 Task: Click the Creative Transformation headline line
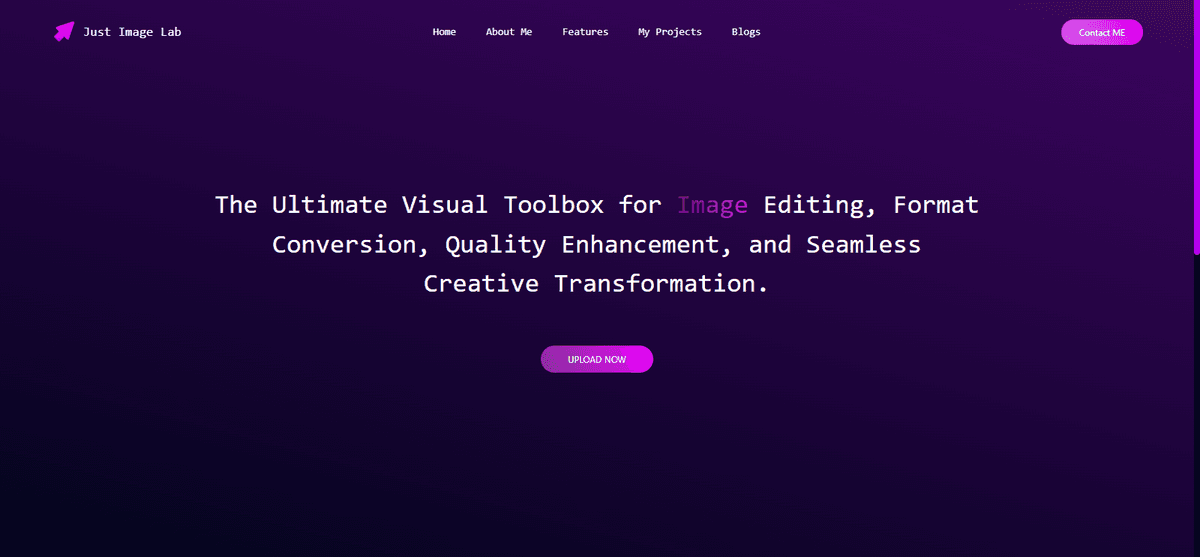[x=596, y=283]
